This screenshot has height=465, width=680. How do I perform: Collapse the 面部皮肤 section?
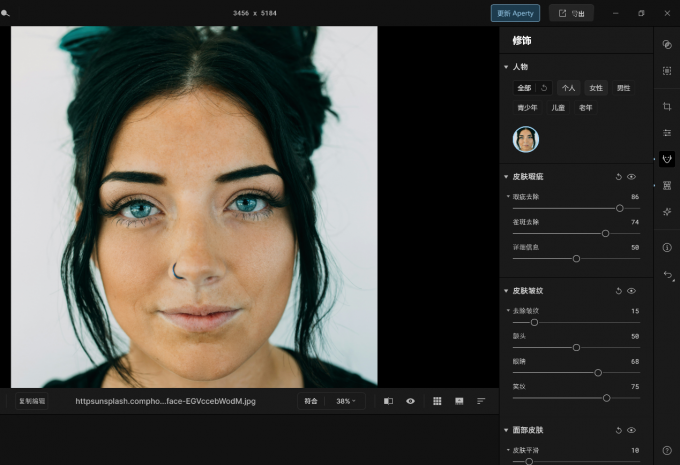tap(506, 430)
